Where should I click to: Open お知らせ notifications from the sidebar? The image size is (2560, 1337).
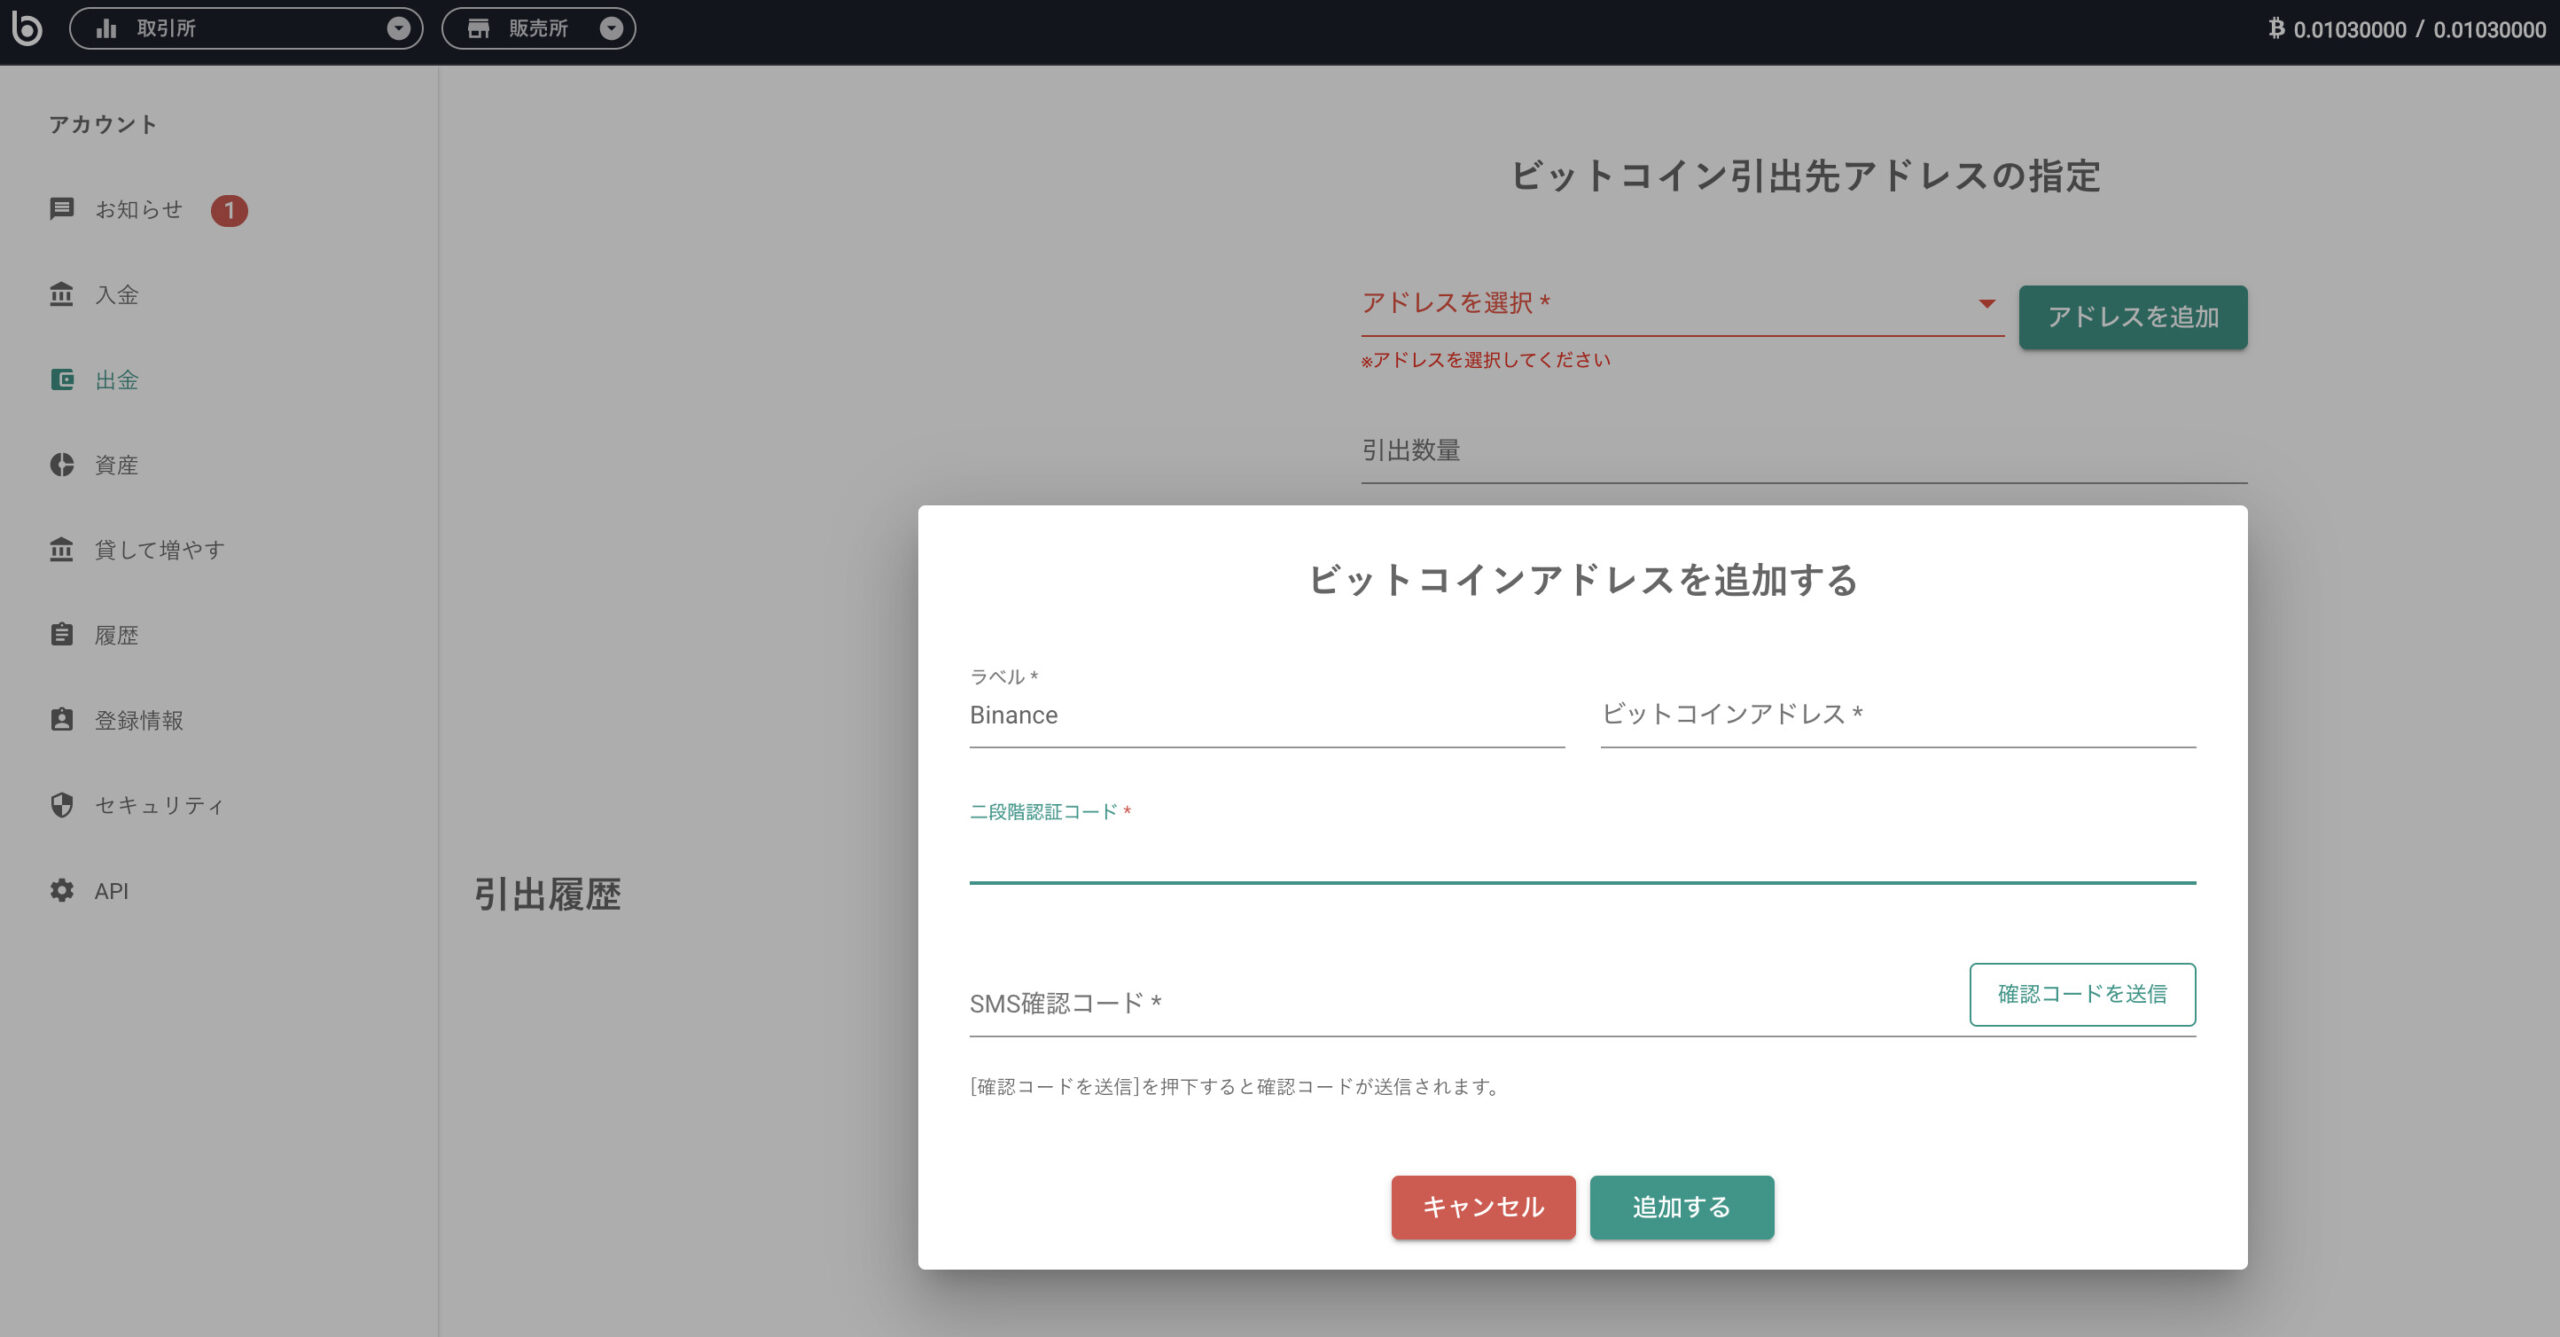[x=138, y=210]
